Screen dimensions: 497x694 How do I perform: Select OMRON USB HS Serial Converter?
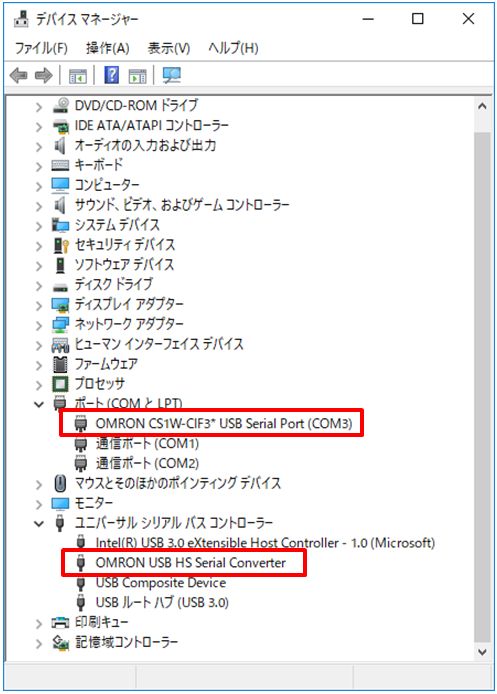(190, 563)
